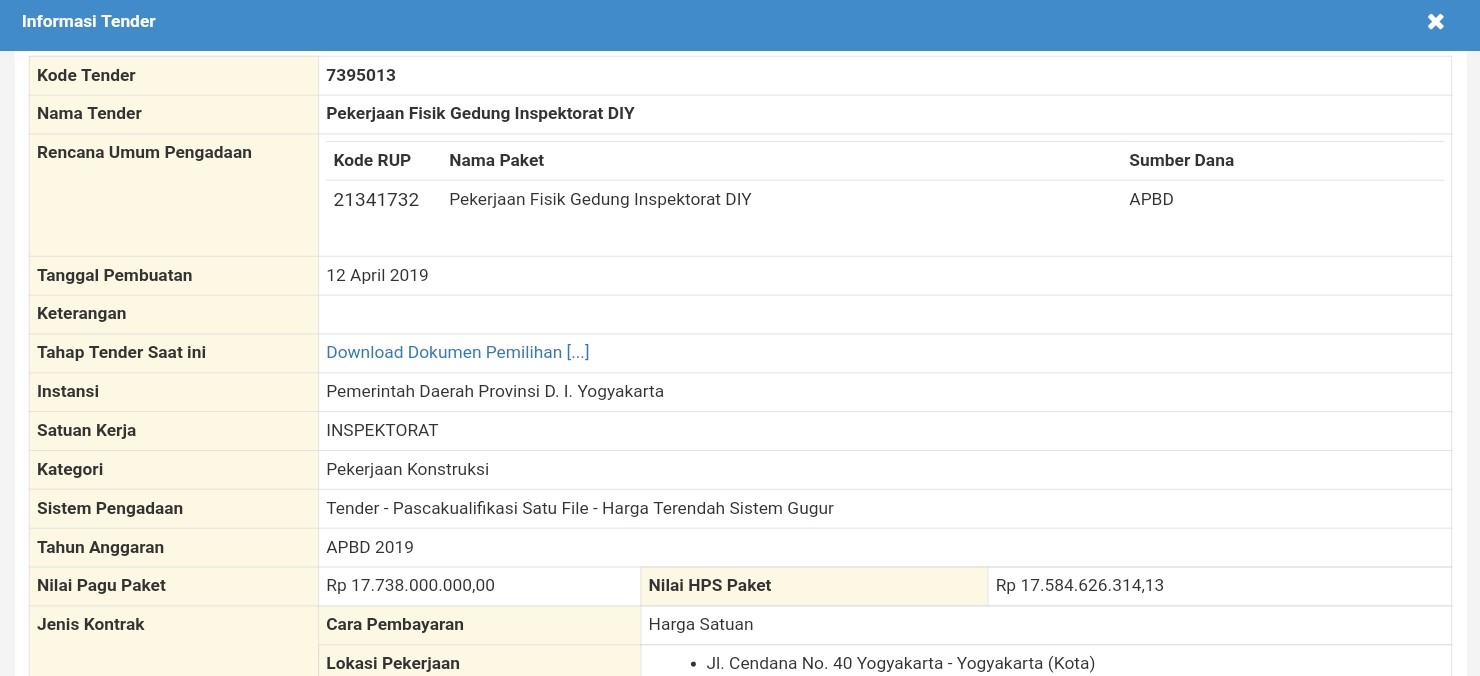Click the Nilai Pagu amount Rp 17.738.000.000,00
The width and height of the screenshot is (1480, 676).
[410, 585]
